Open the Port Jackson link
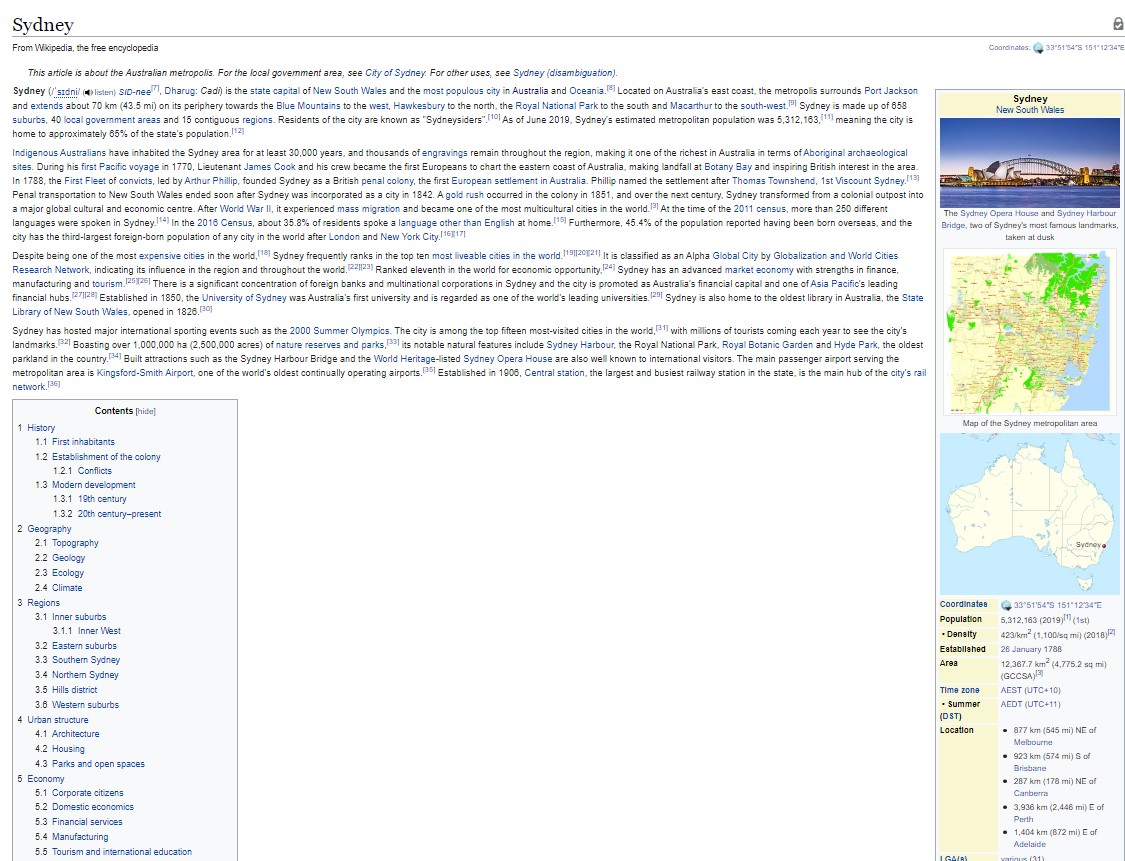The image size is (1125, 861). pos(889,90)
